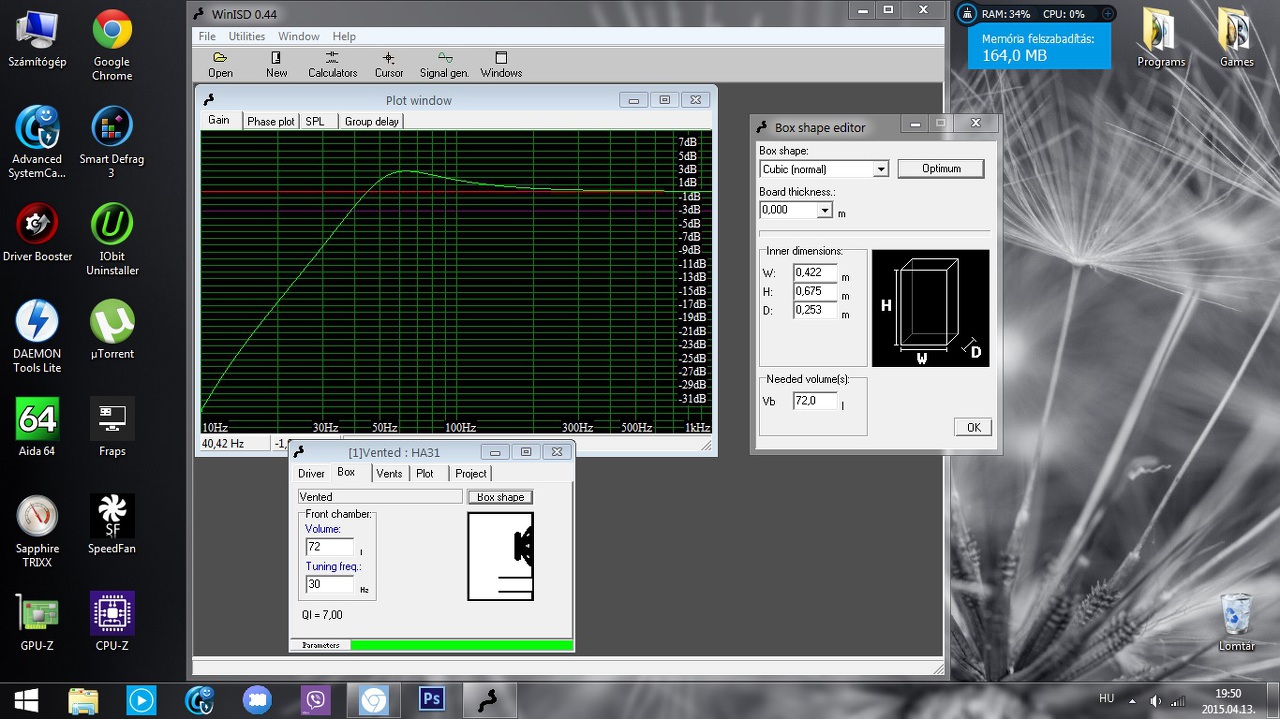Click the green Parameters progress bar
Image resolution: width=1280 pixels, height=719 pixels.
click(462, 645)
